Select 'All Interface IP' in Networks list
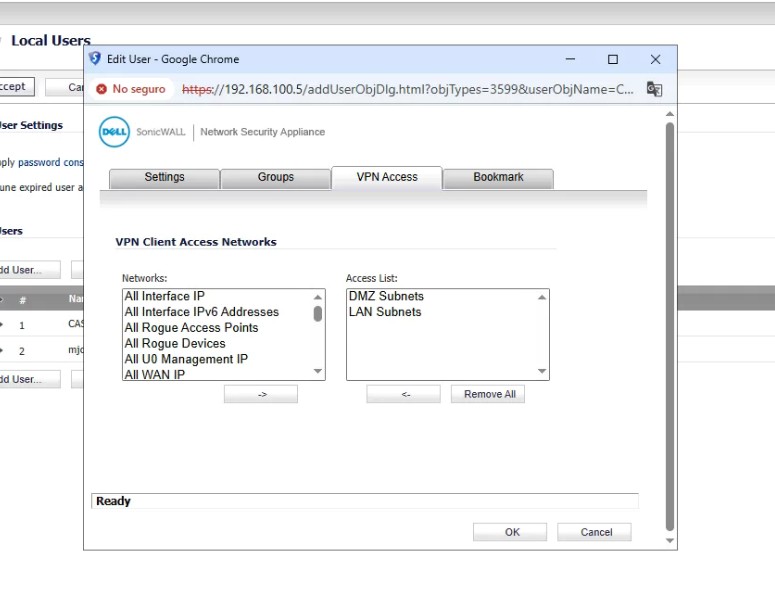The width and height of the screenshot is (775, 603). coord(164,296)
